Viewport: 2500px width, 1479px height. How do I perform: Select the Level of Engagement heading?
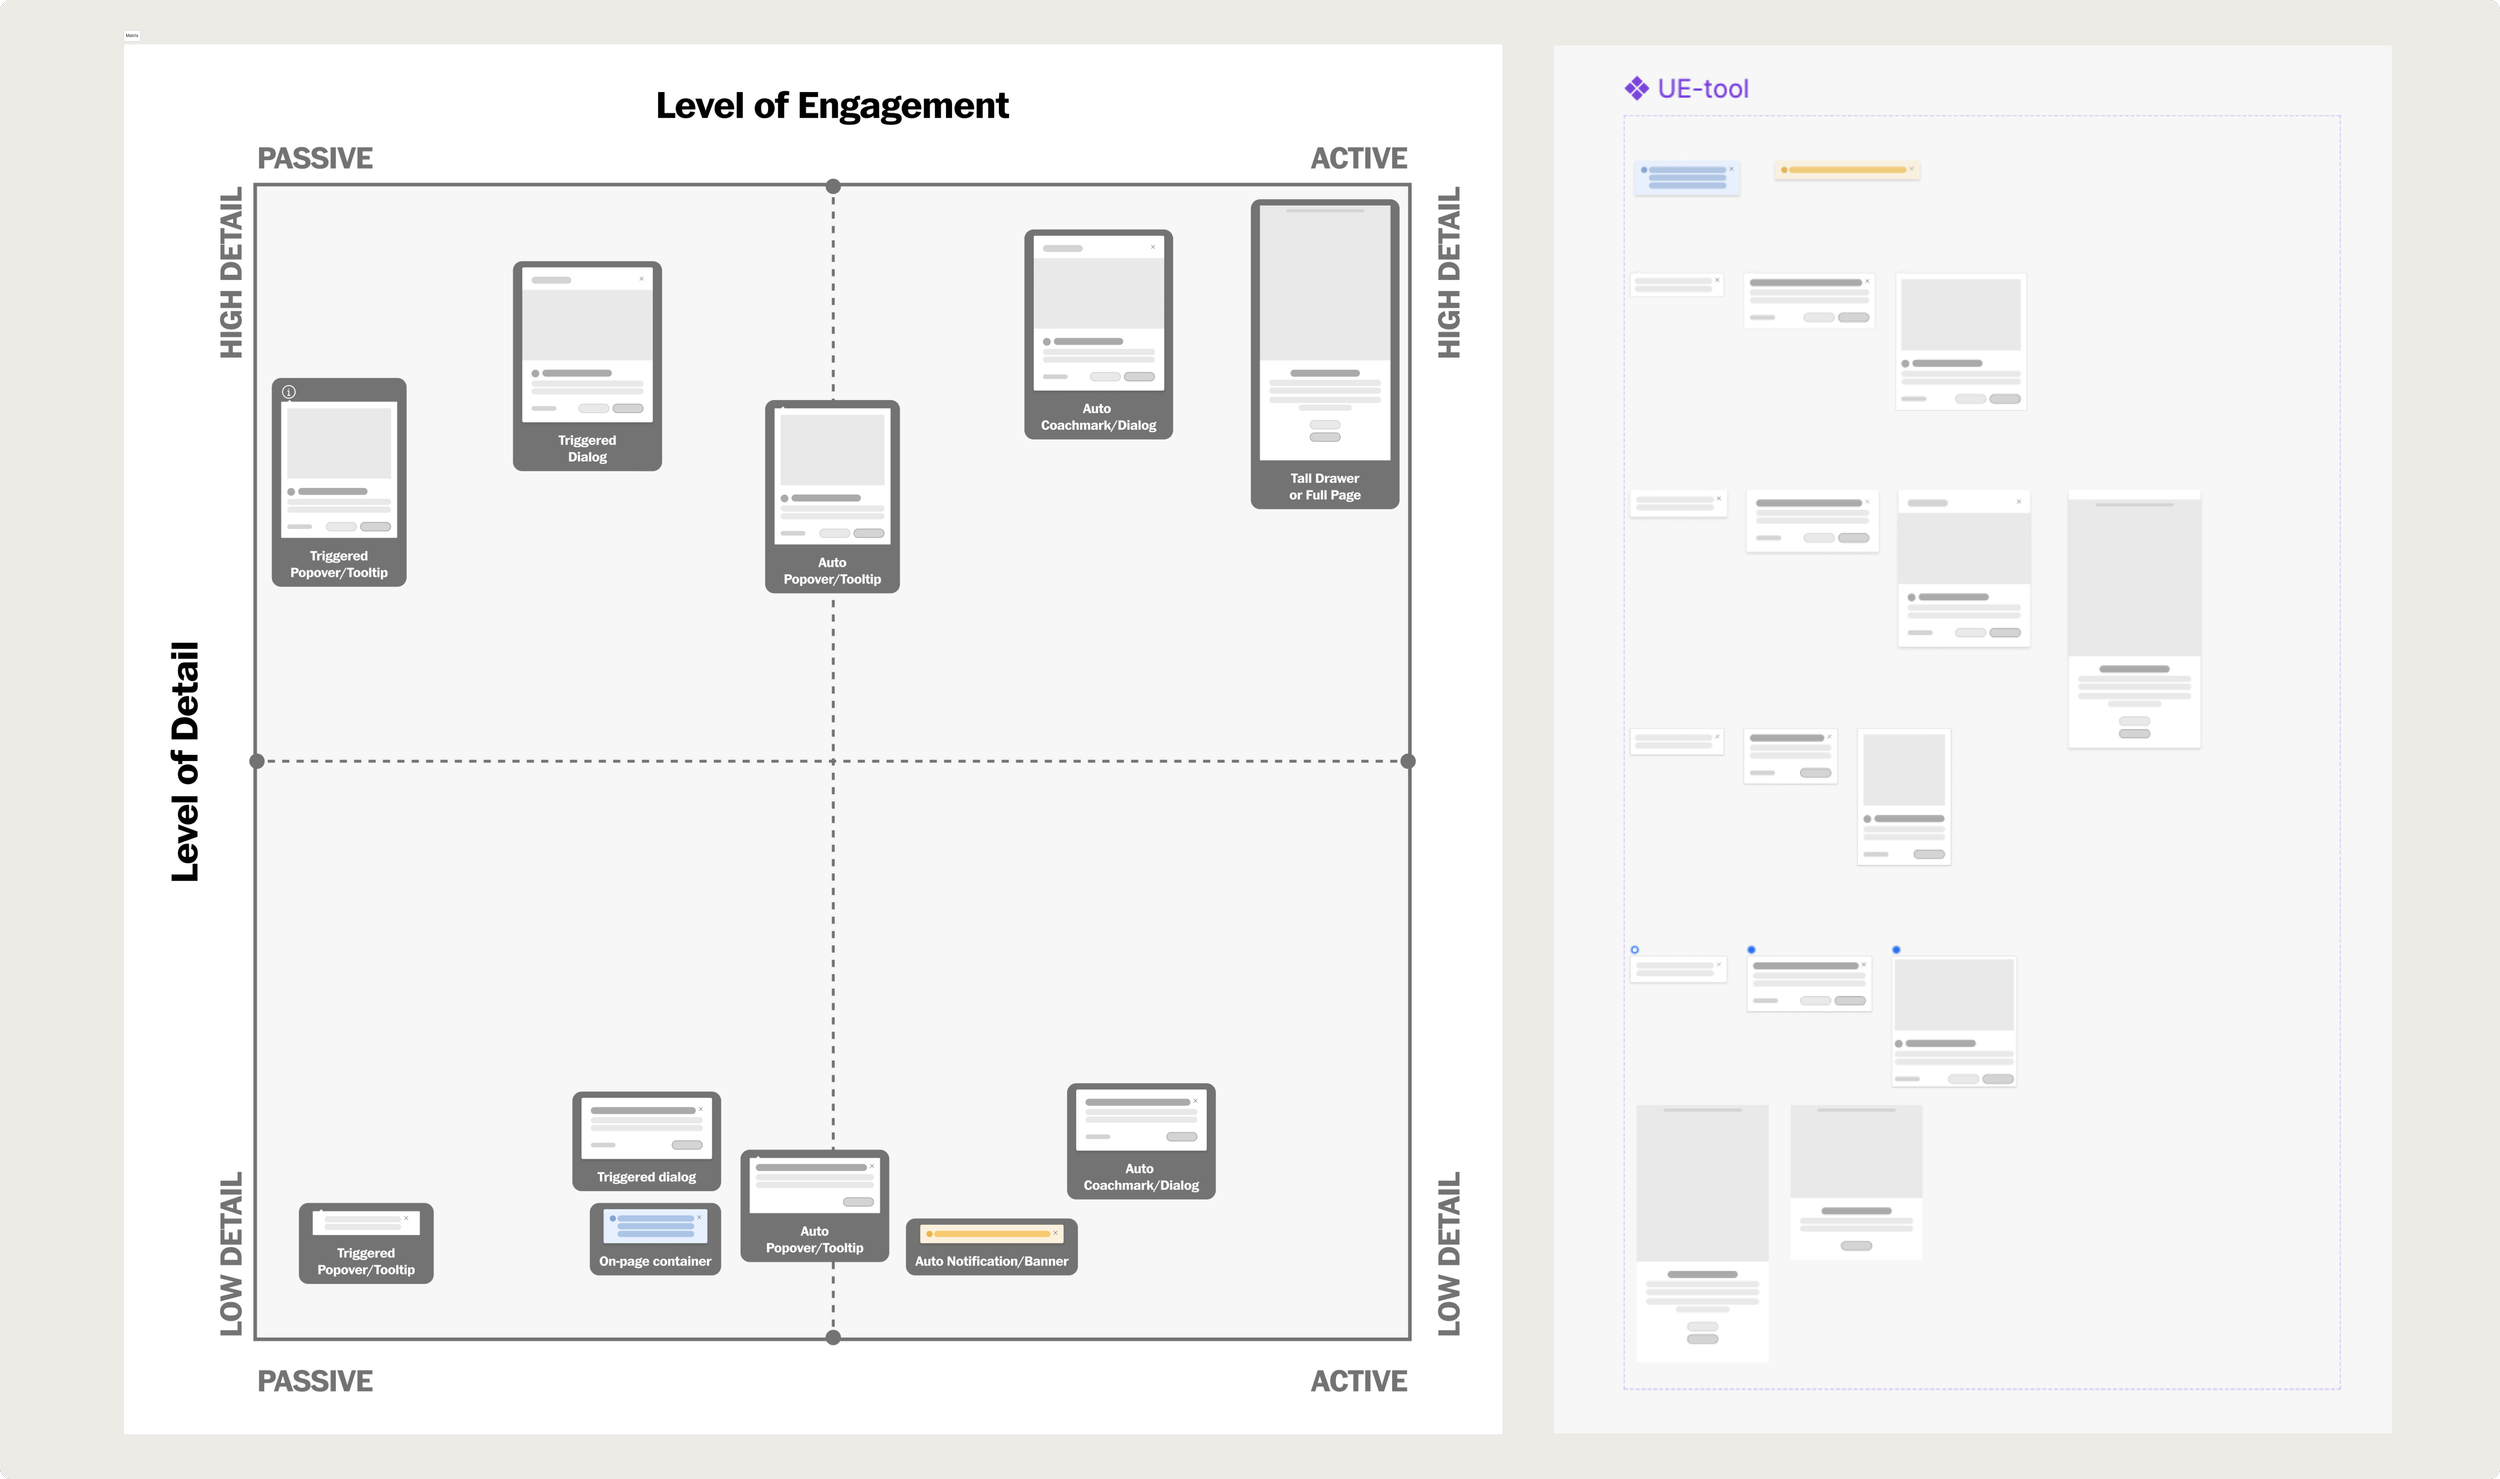click(x=832, y=106)
